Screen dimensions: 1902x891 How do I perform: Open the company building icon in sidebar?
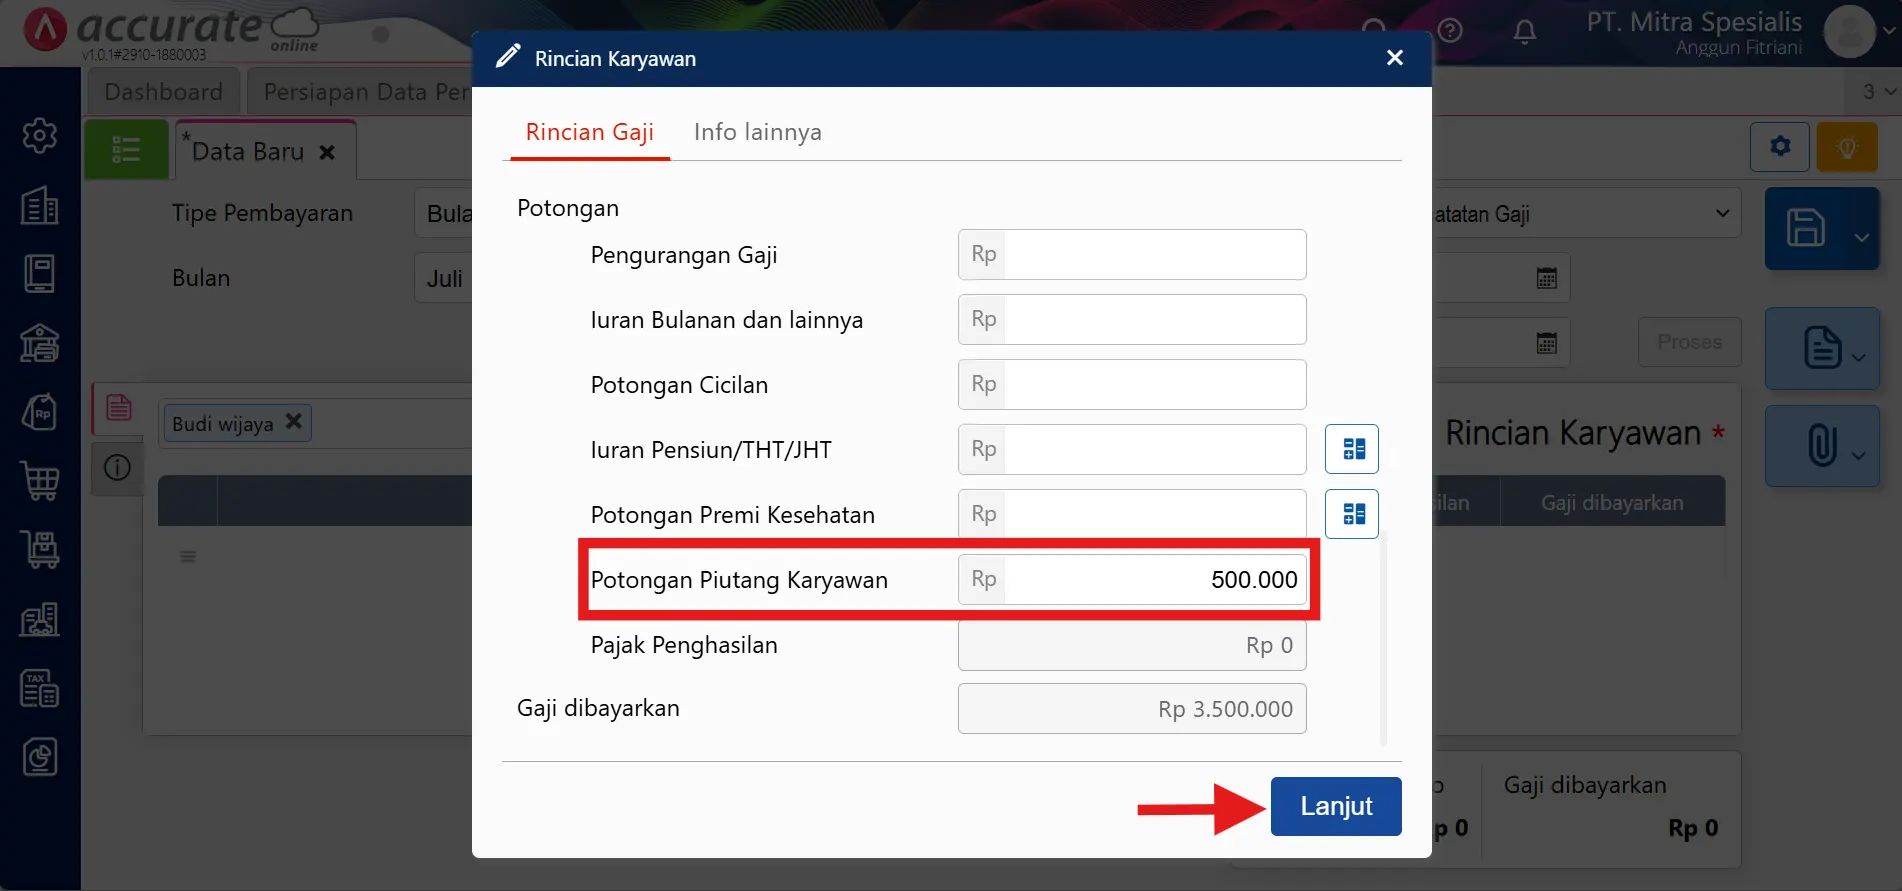(x=40, y=205)
